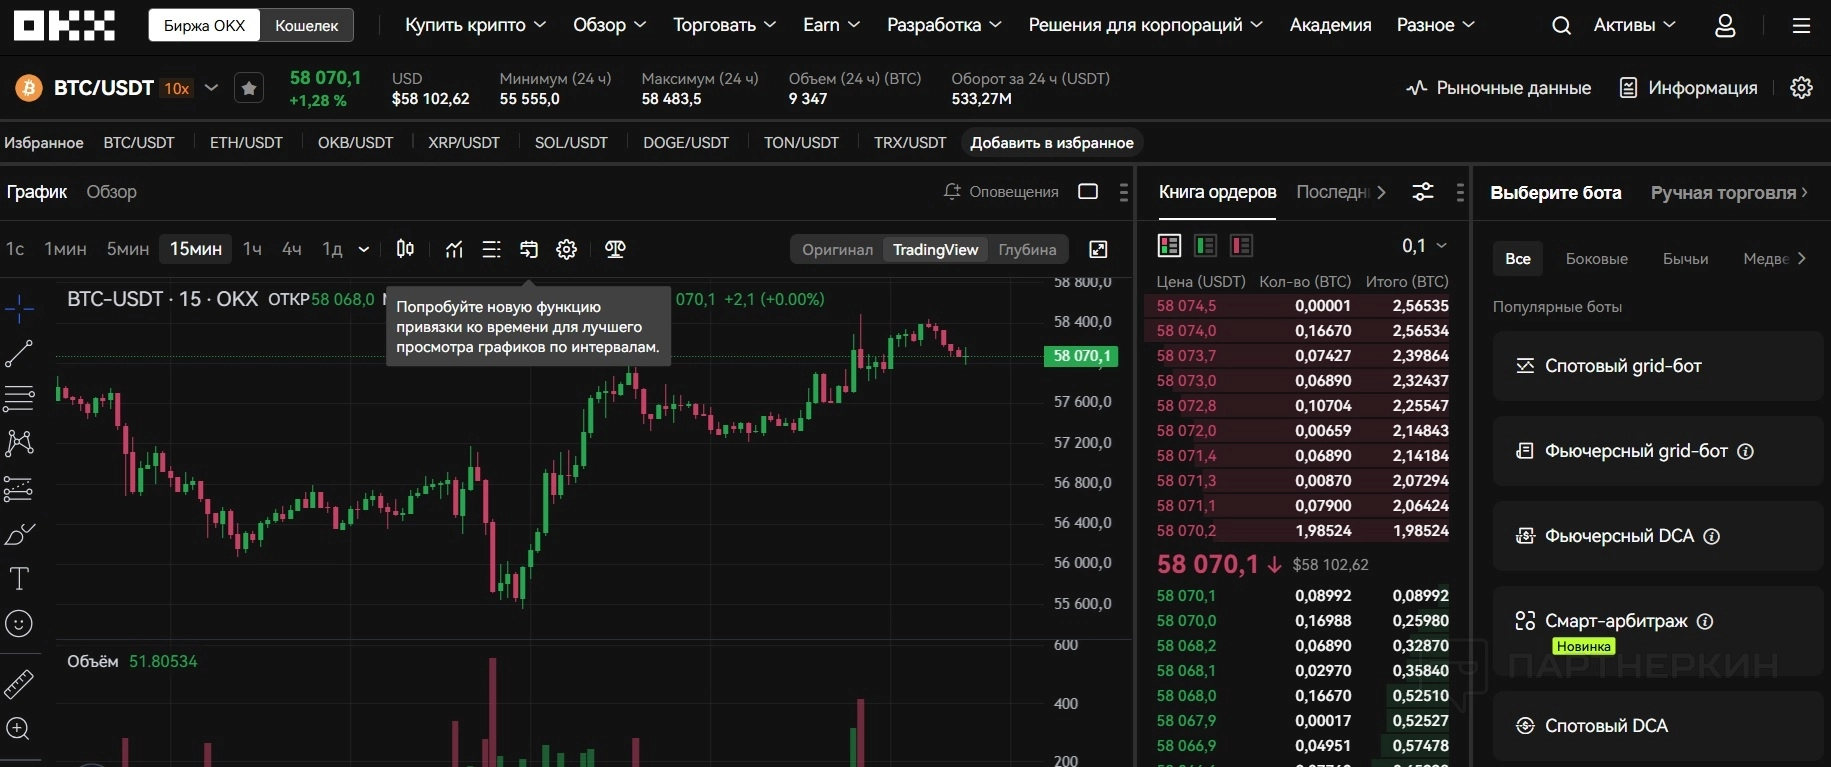Click the balance scale compare icon
This screenshot has width=1831, height=767.
click(x=615, y=249)
